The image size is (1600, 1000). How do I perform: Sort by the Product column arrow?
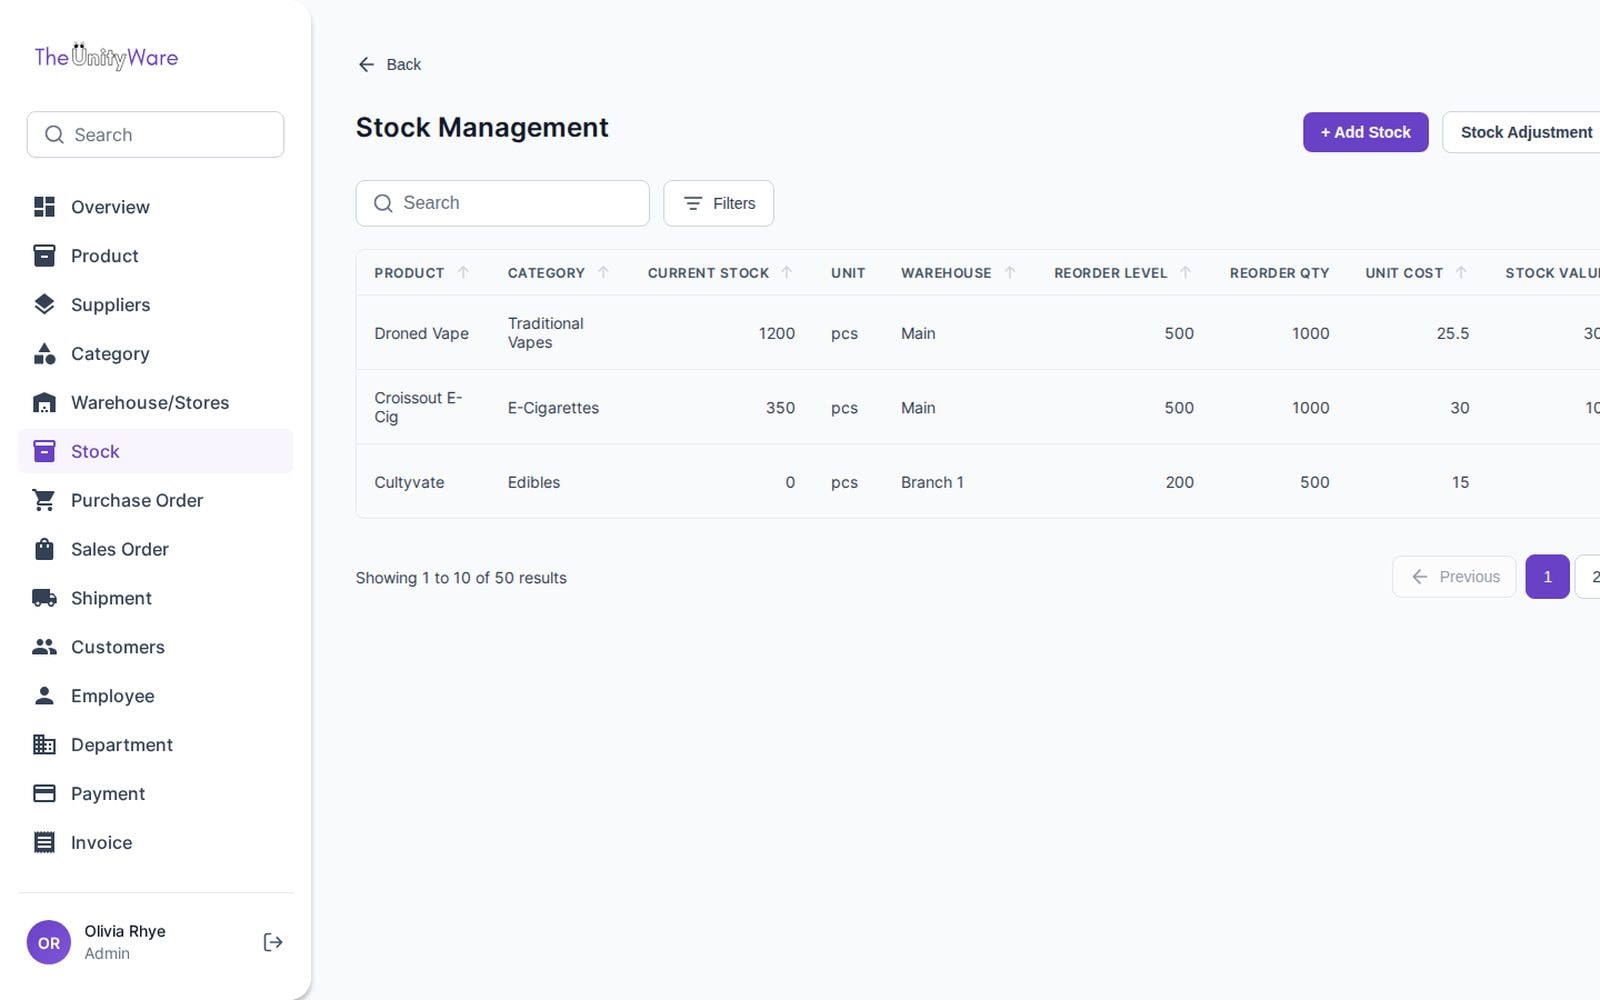coord(463,272)
